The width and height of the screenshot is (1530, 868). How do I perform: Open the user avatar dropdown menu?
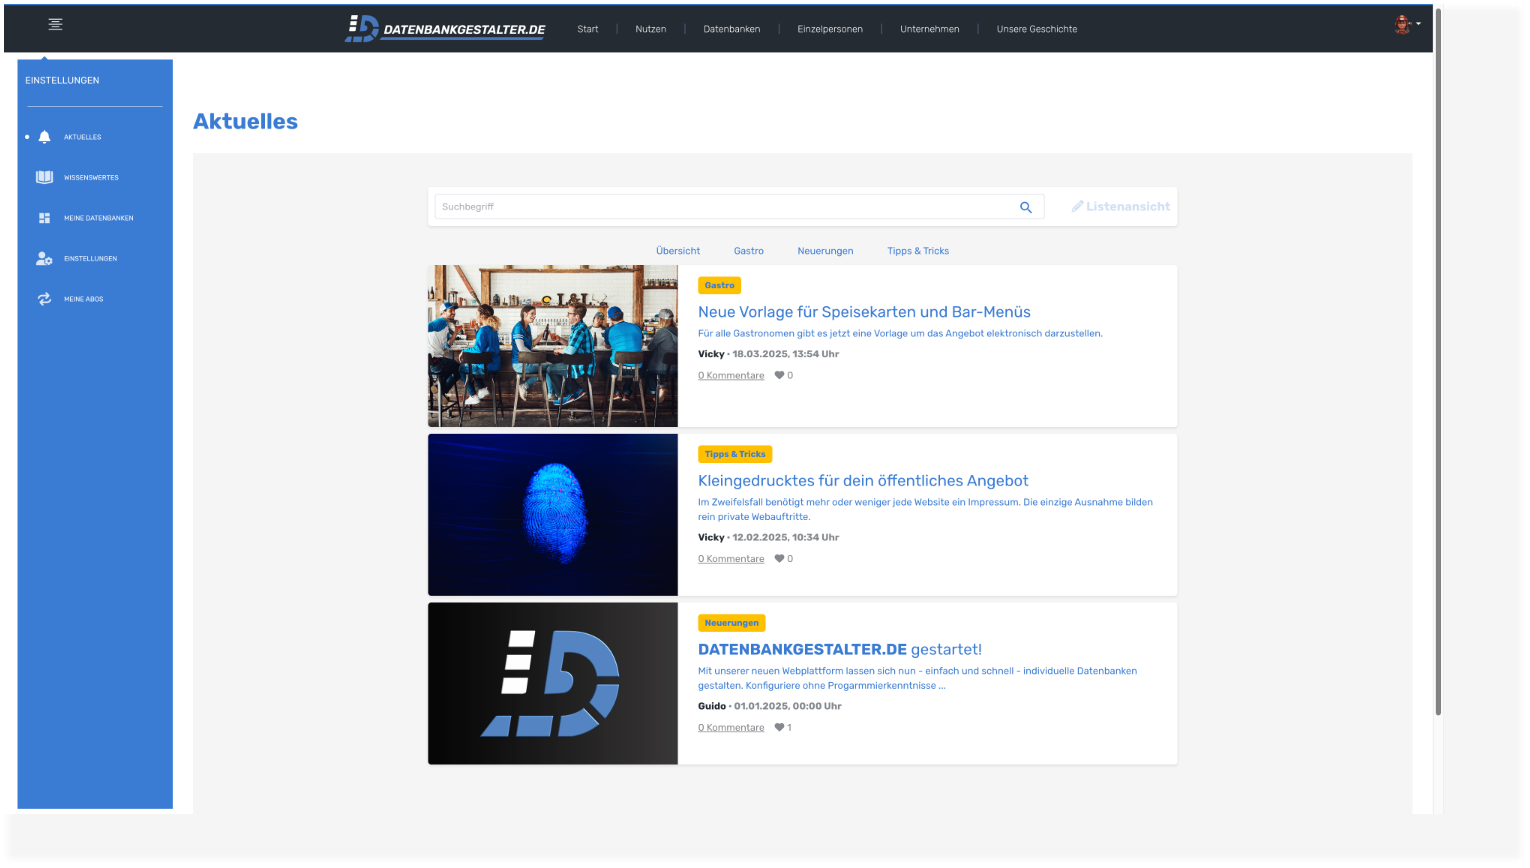[1407, 24]
